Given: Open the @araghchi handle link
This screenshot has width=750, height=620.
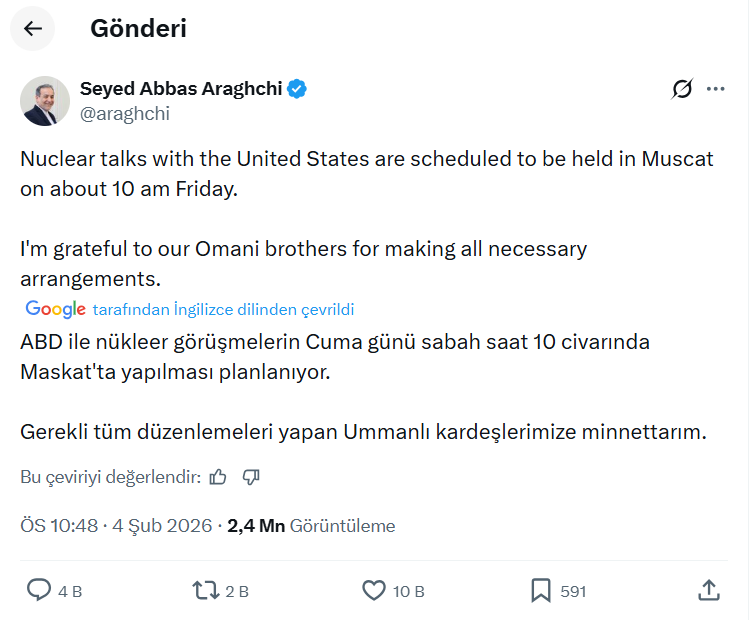Looking at the screenshot, I should [x=125, y=113].
